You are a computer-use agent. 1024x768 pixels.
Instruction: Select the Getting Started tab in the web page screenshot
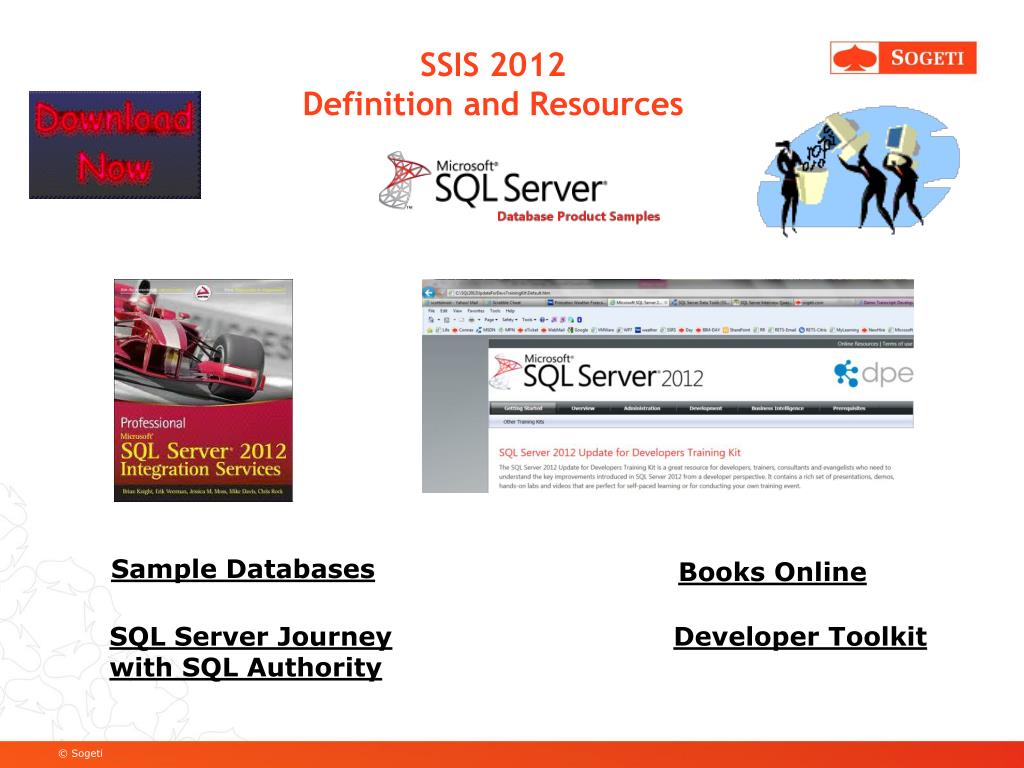pyautogui.click(x=523, y=408)
